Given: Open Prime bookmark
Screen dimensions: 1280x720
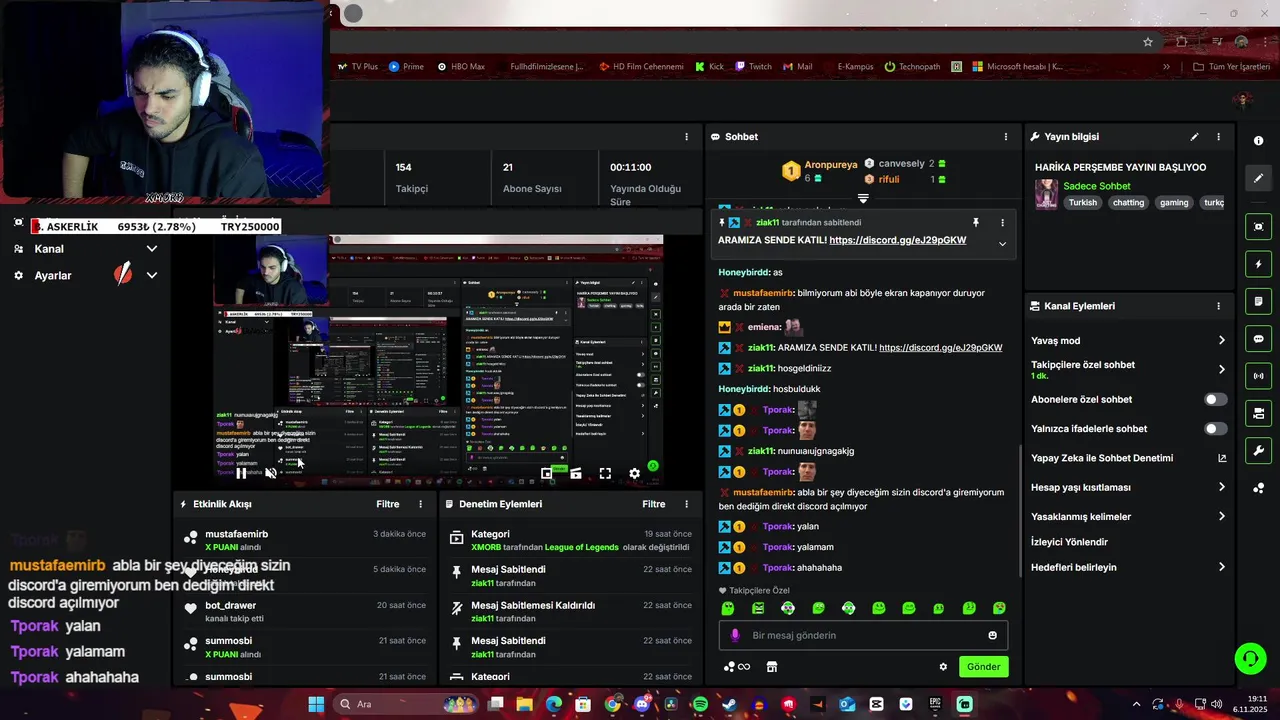Looking at the screenshot, I should (406, 67).
